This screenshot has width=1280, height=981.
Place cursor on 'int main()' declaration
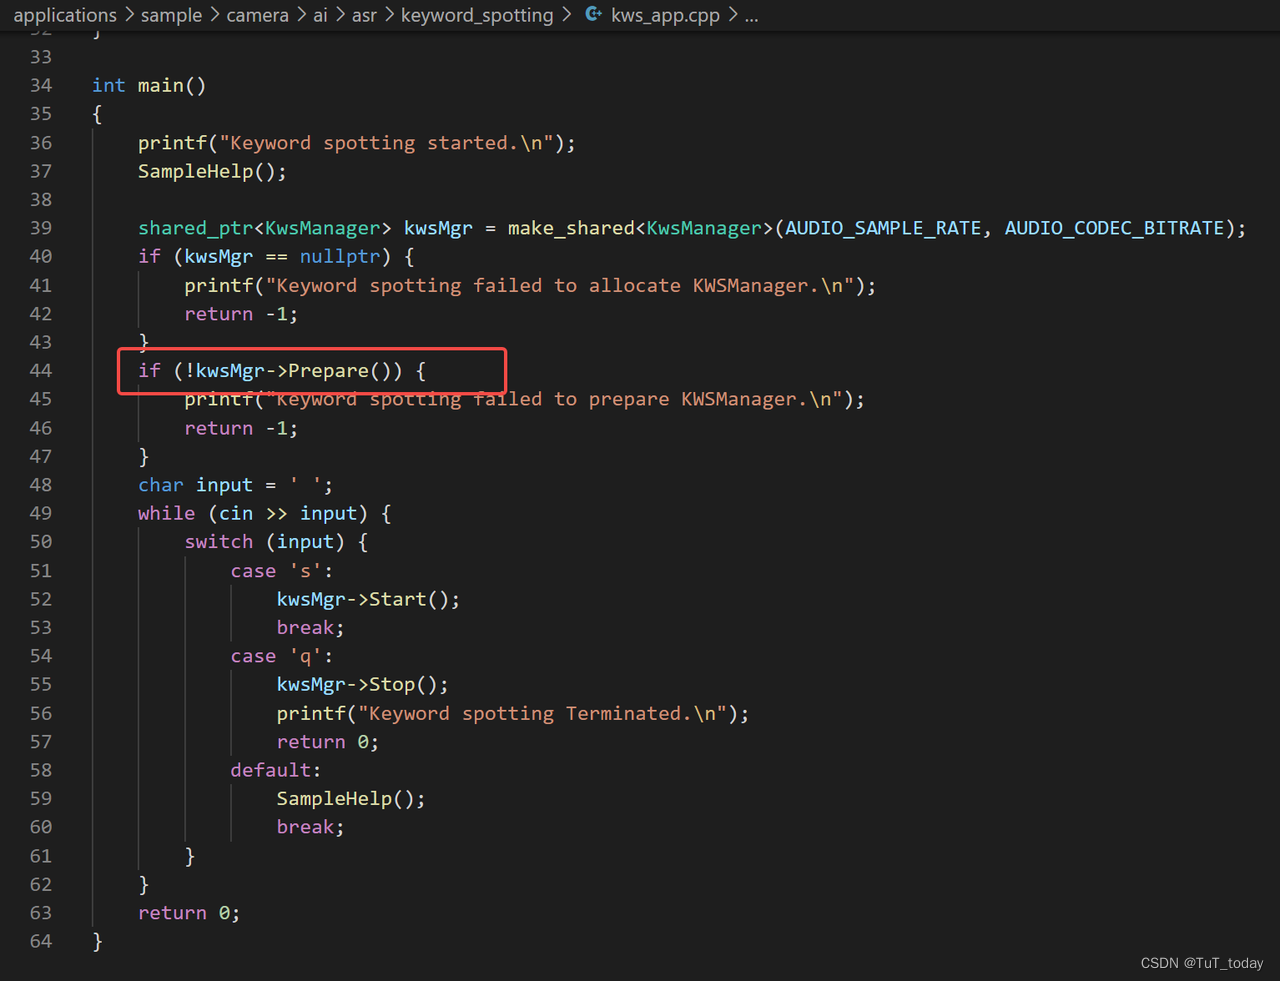click(149, 85)
